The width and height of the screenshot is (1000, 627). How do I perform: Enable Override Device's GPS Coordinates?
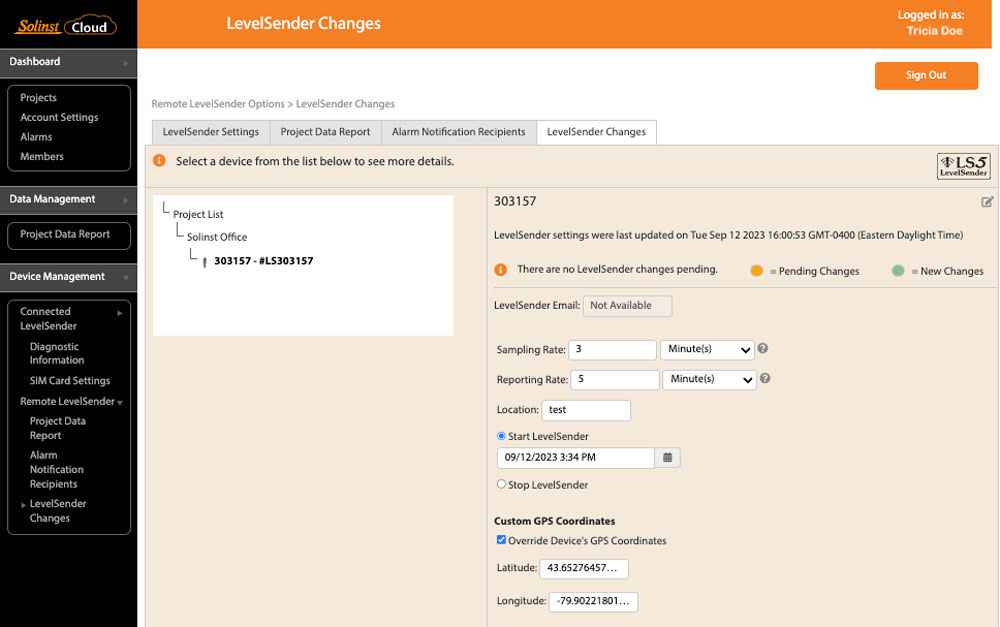tap(501, 540)
